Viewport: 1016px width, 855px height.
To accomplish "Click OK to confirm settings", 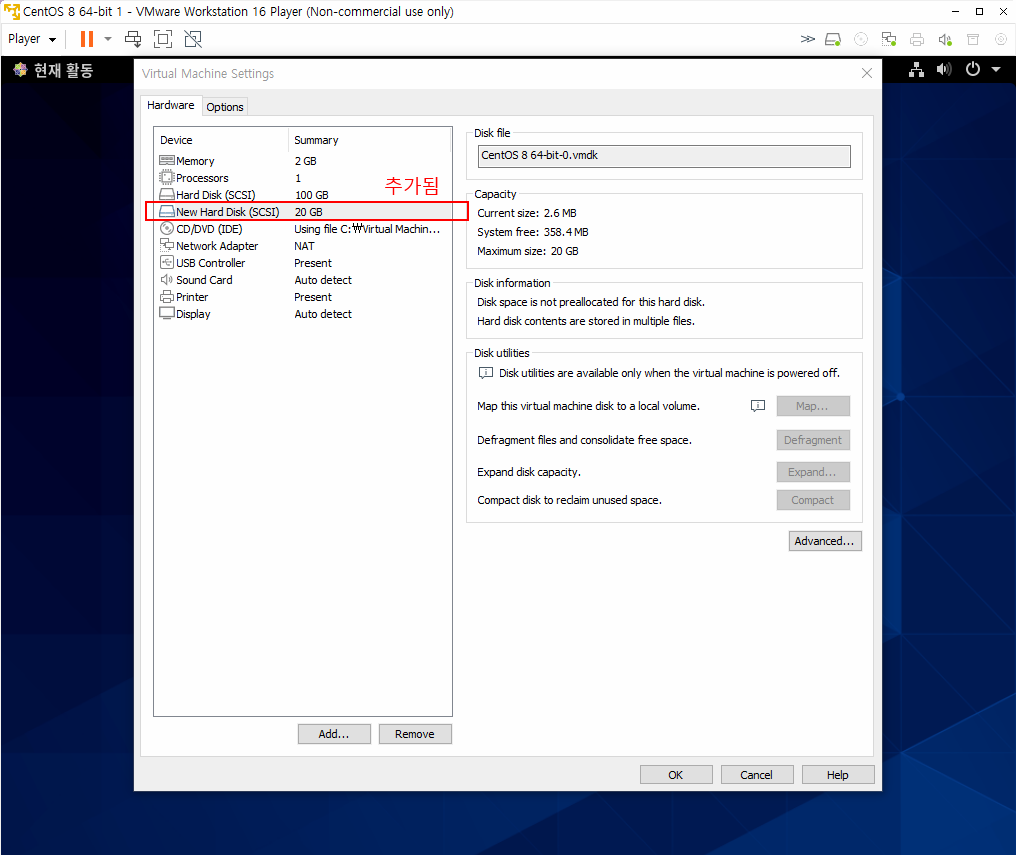I will 676,775.
